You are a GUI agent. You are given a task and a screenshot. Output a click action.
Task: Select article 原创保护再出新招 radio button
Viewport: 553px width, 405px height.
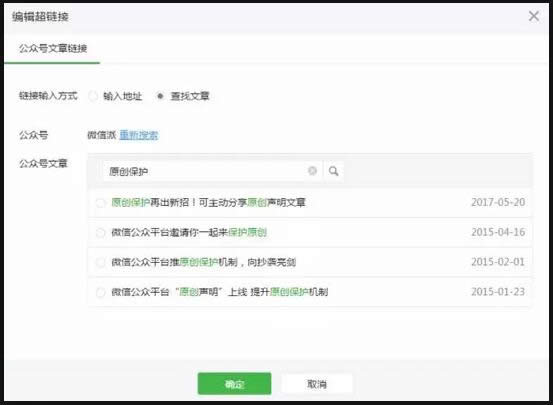pos(101,203)
